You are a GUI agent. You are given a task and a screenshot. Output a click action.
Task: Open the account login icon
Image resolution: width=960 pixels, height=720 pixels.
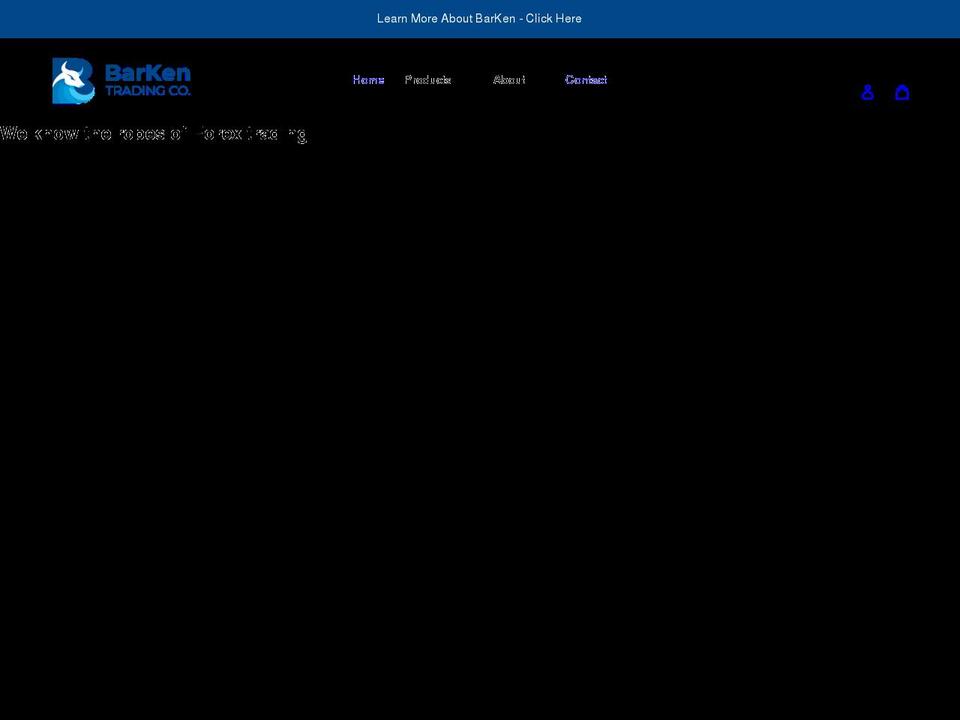tap(867, 92)
